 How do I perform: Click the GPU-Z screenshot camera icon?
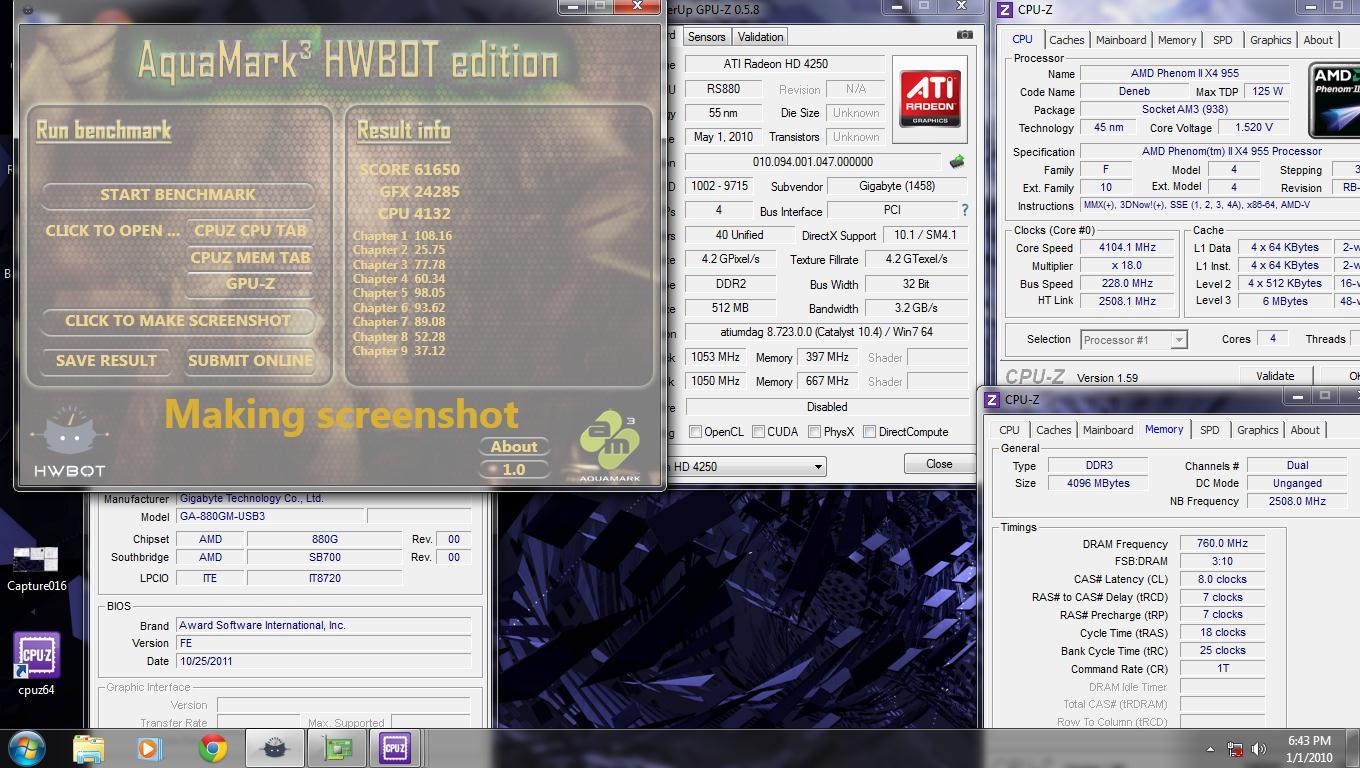tap(964, 35)
